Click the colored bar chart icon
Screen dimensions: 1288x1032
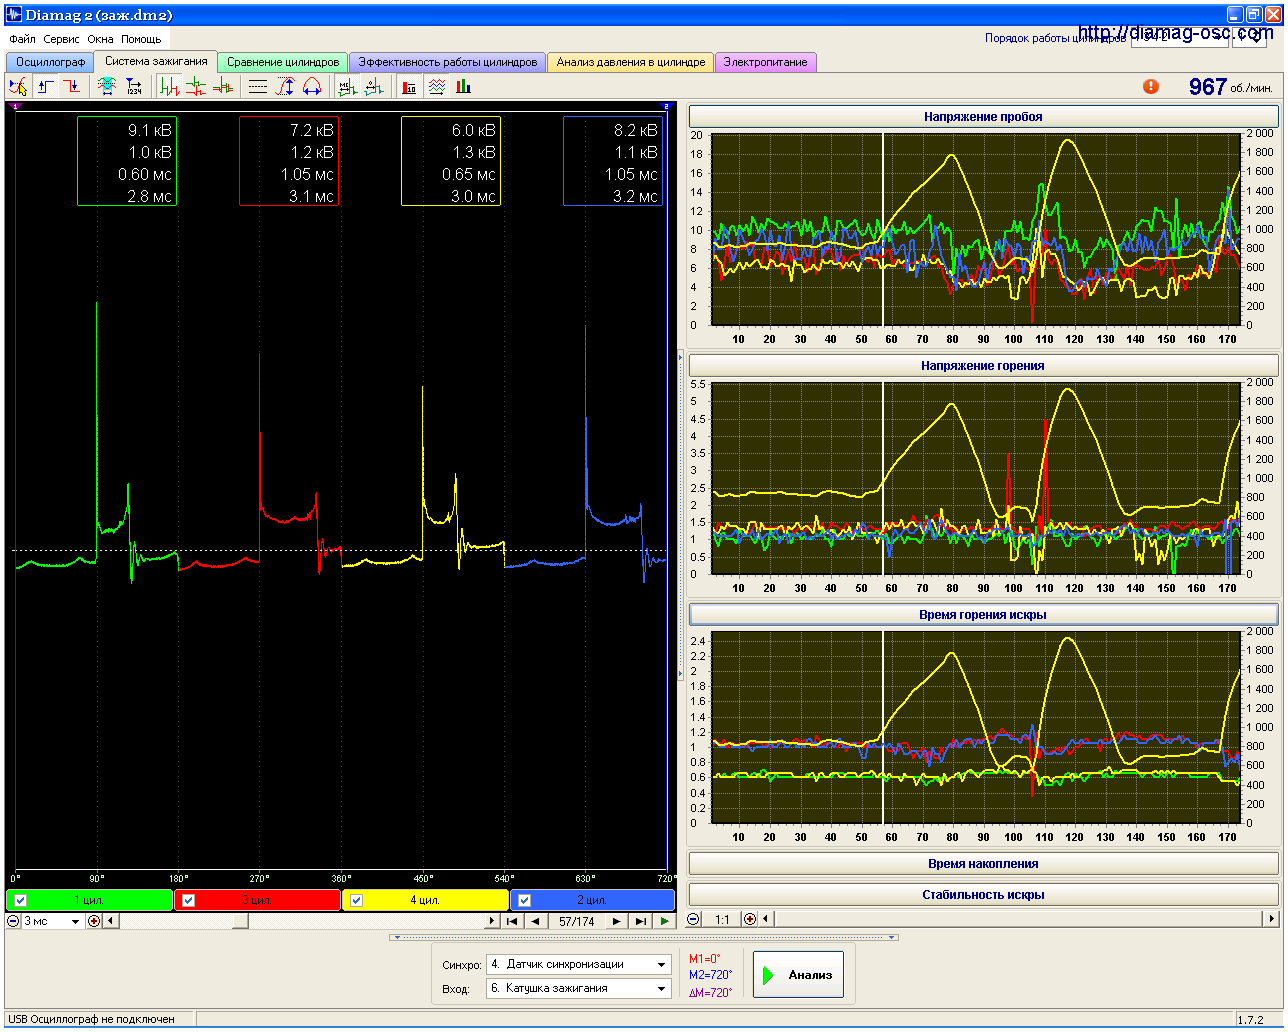tap(463, 87)
